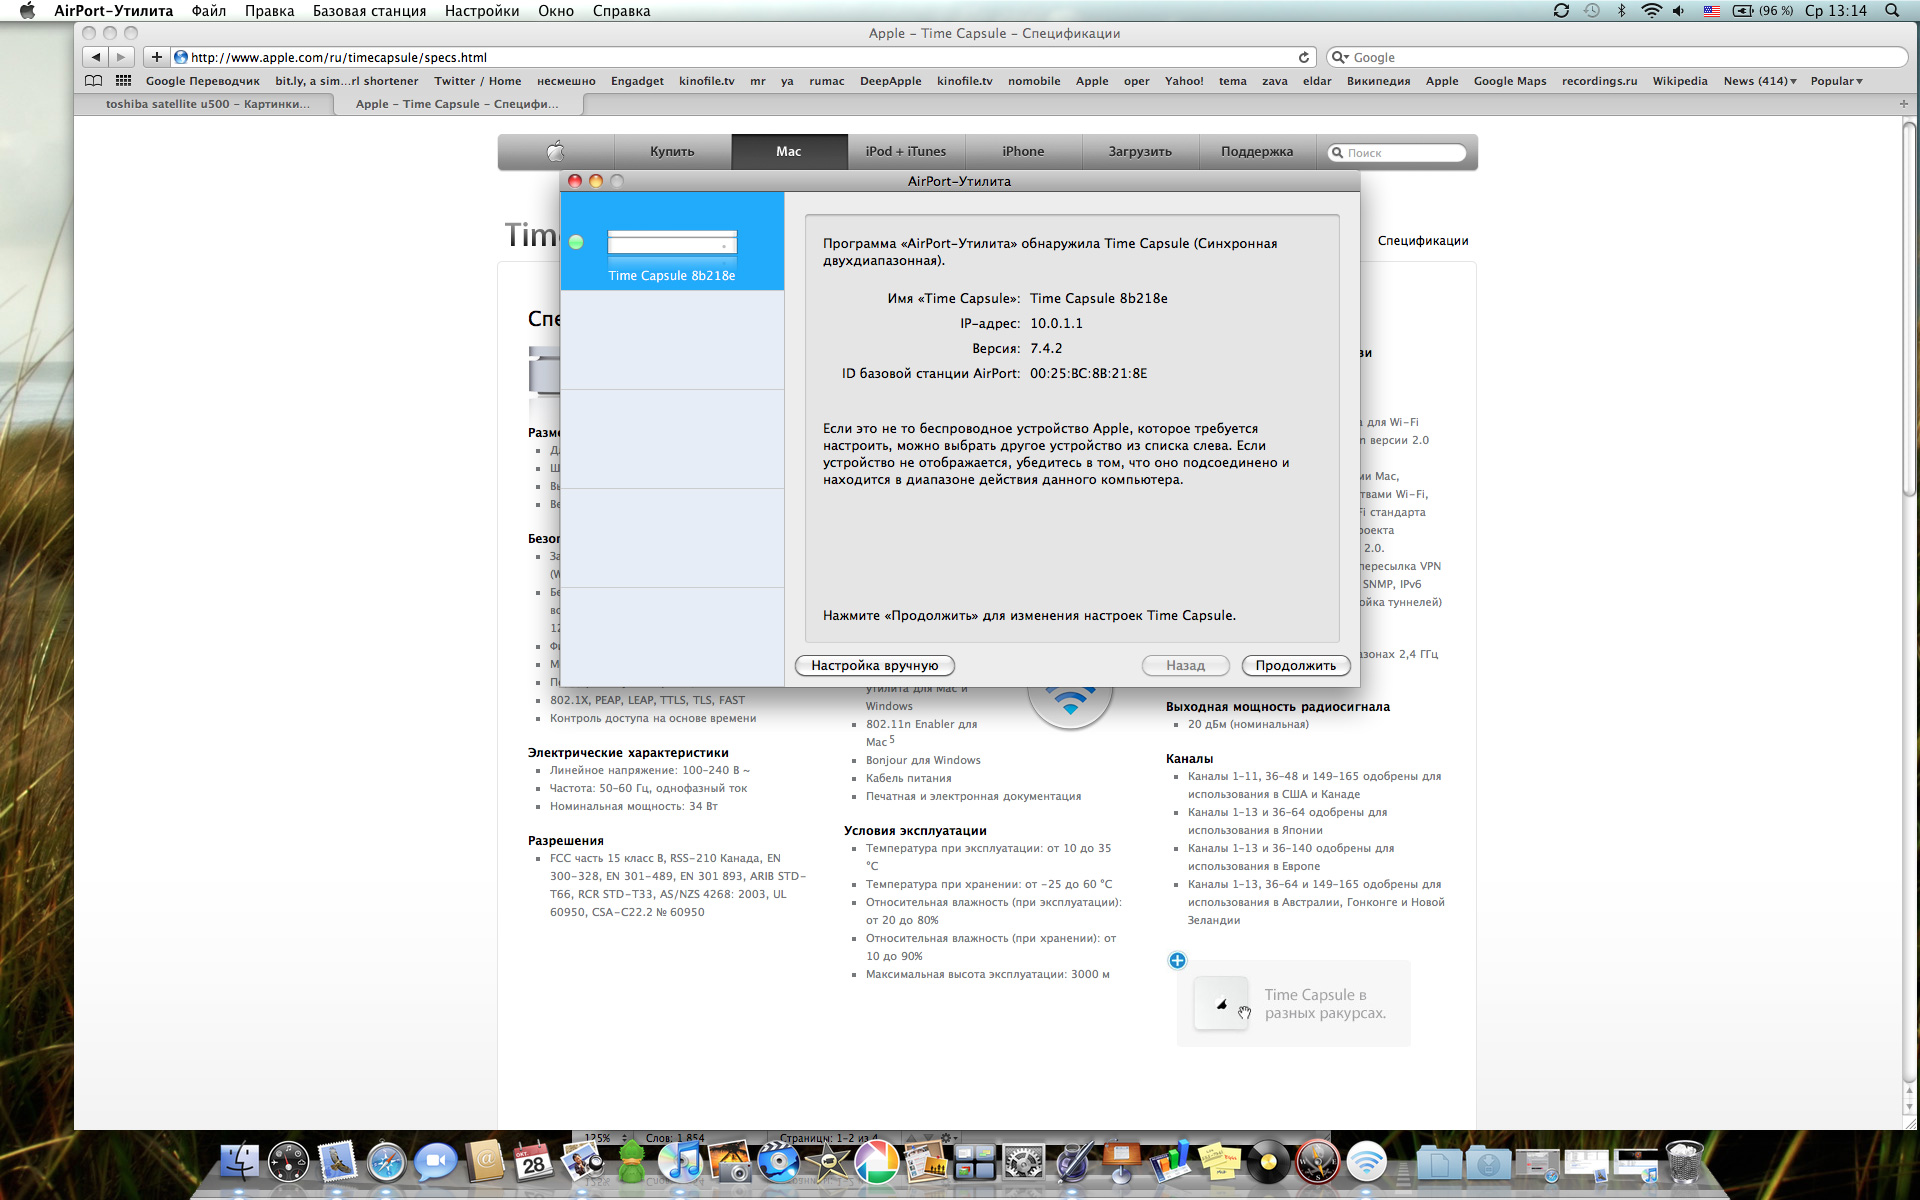Image resolution: width=1920 pixels, height=1200 pixels.
Task: Open the Правка menu
Action: coord(270,10)
